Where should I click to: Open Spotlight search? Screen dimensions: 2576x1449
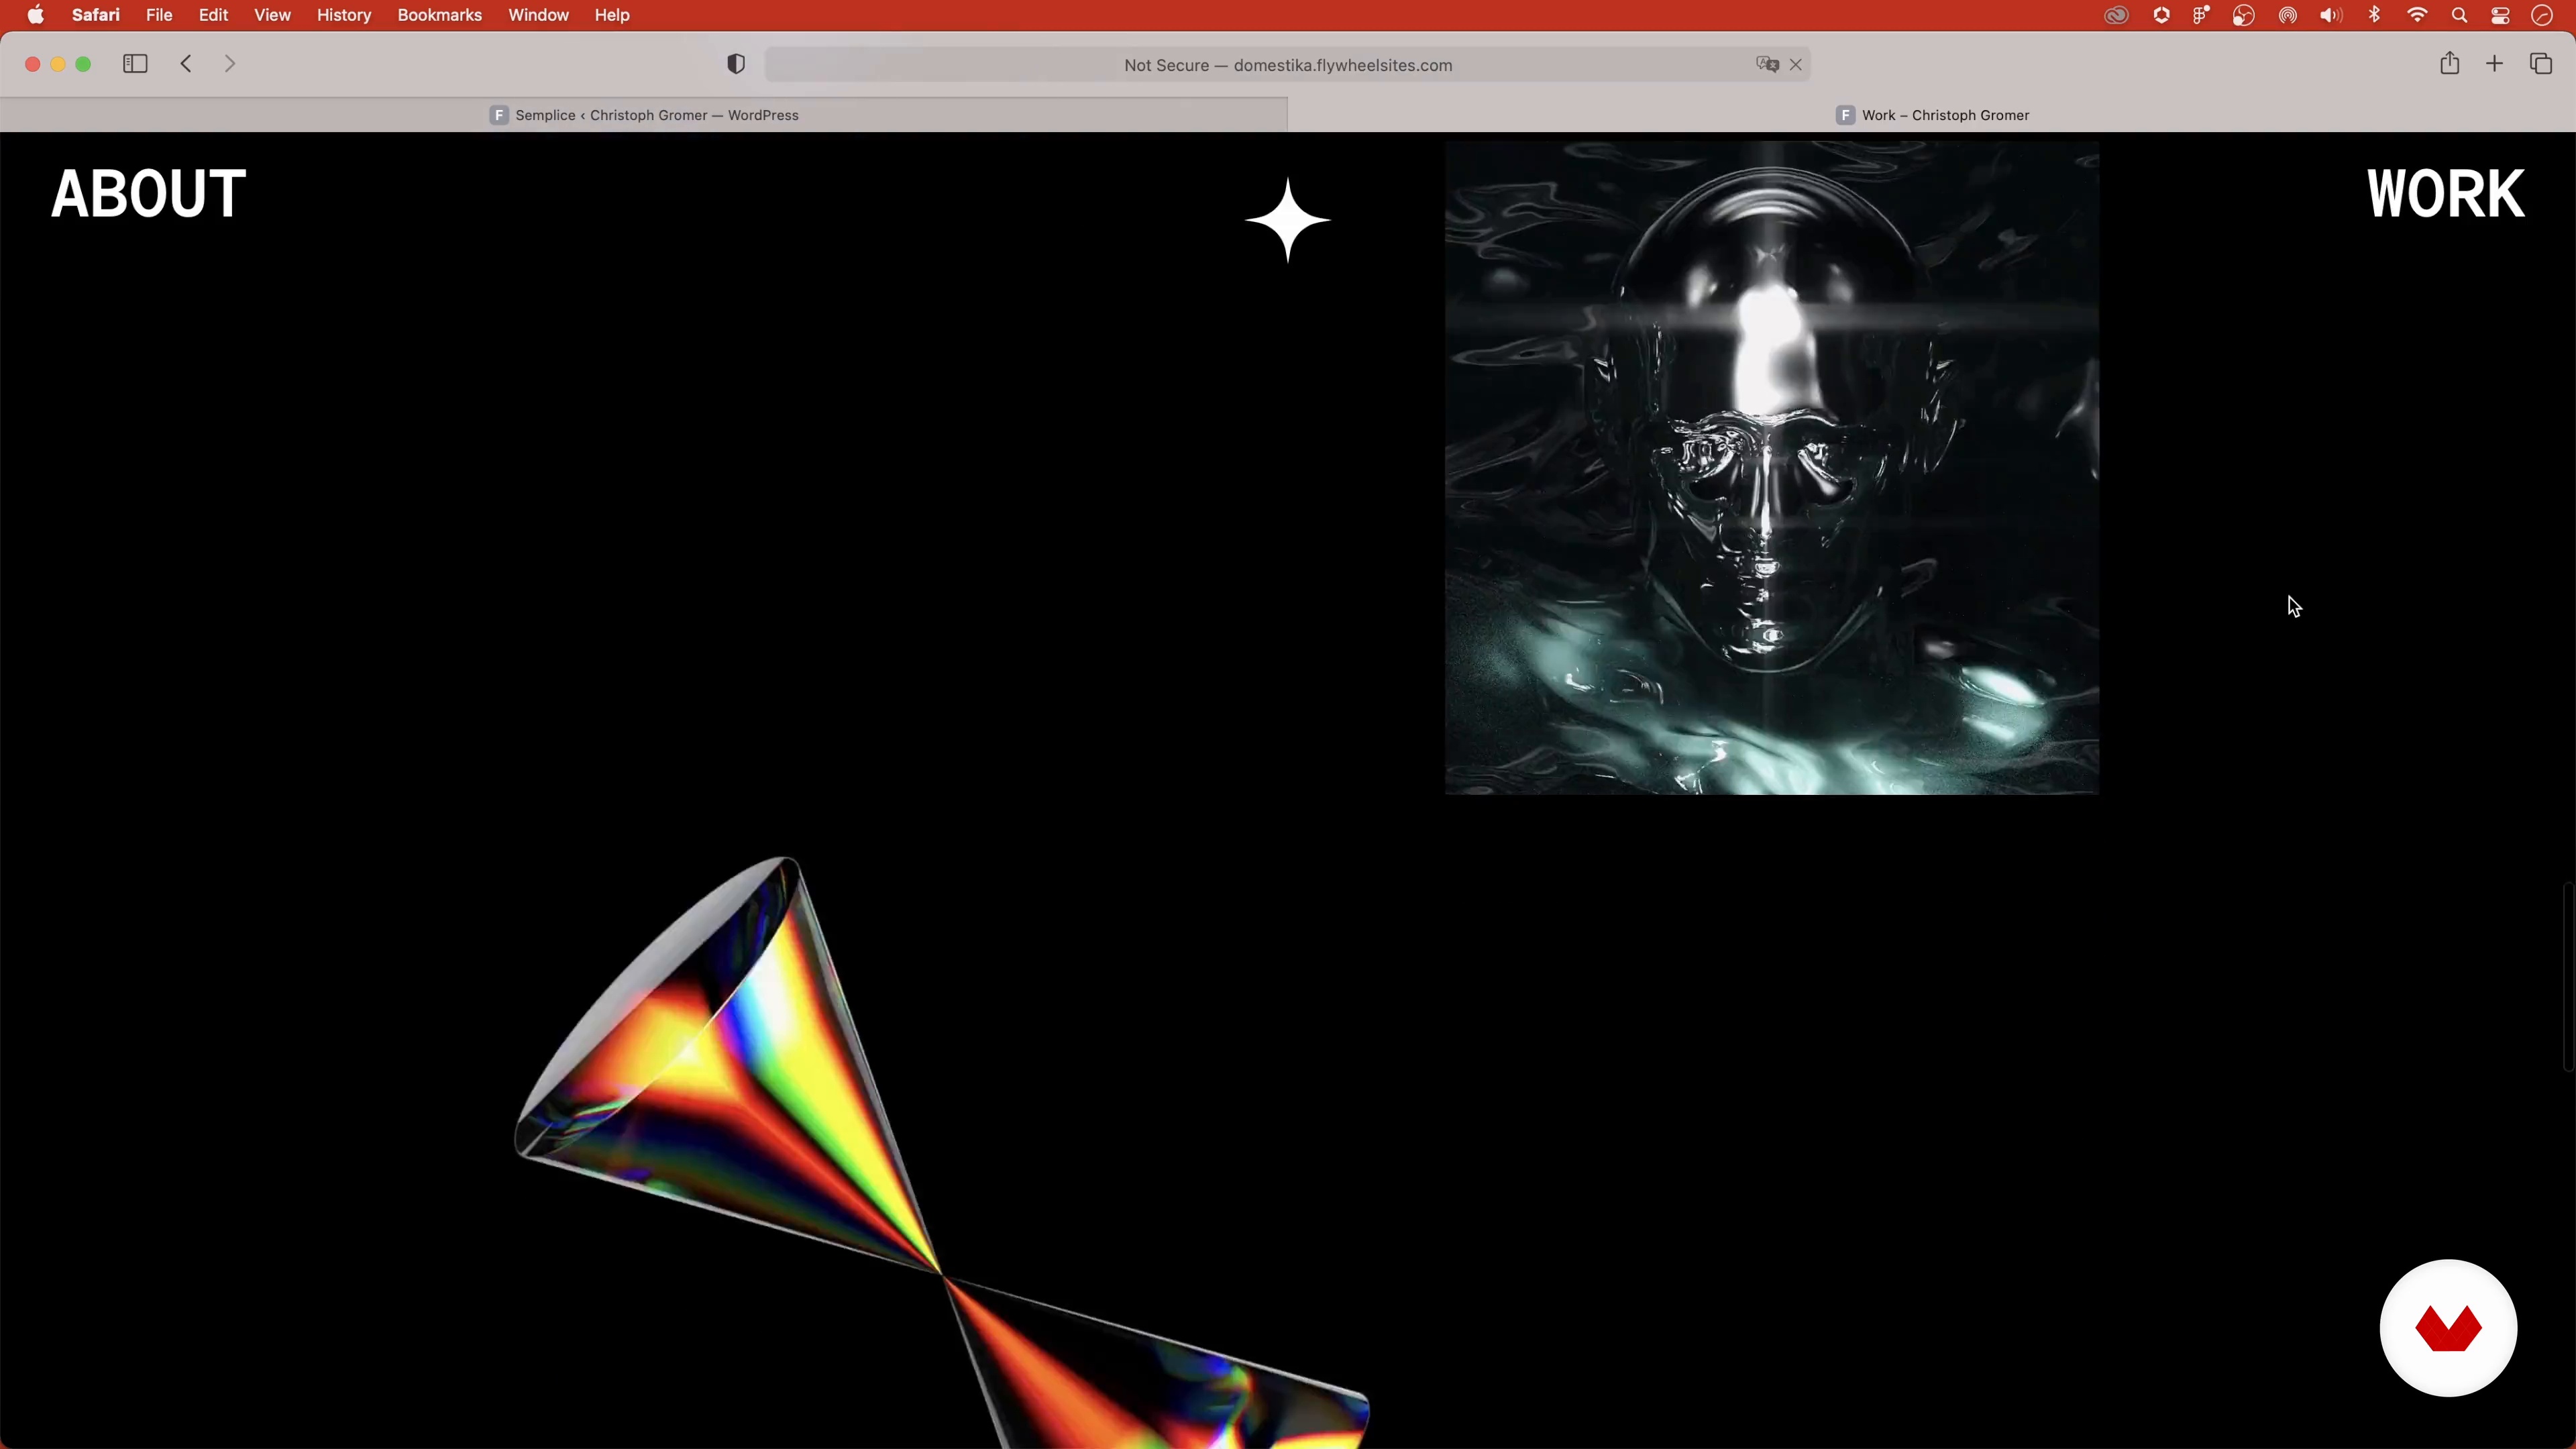(2459, 15)
